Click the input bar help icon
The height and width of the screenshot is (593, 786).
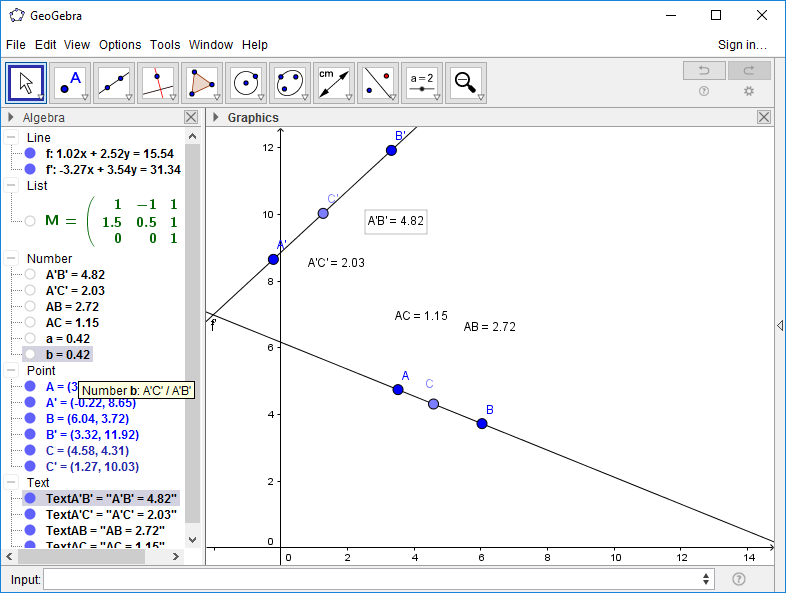[x=738, y=579]
